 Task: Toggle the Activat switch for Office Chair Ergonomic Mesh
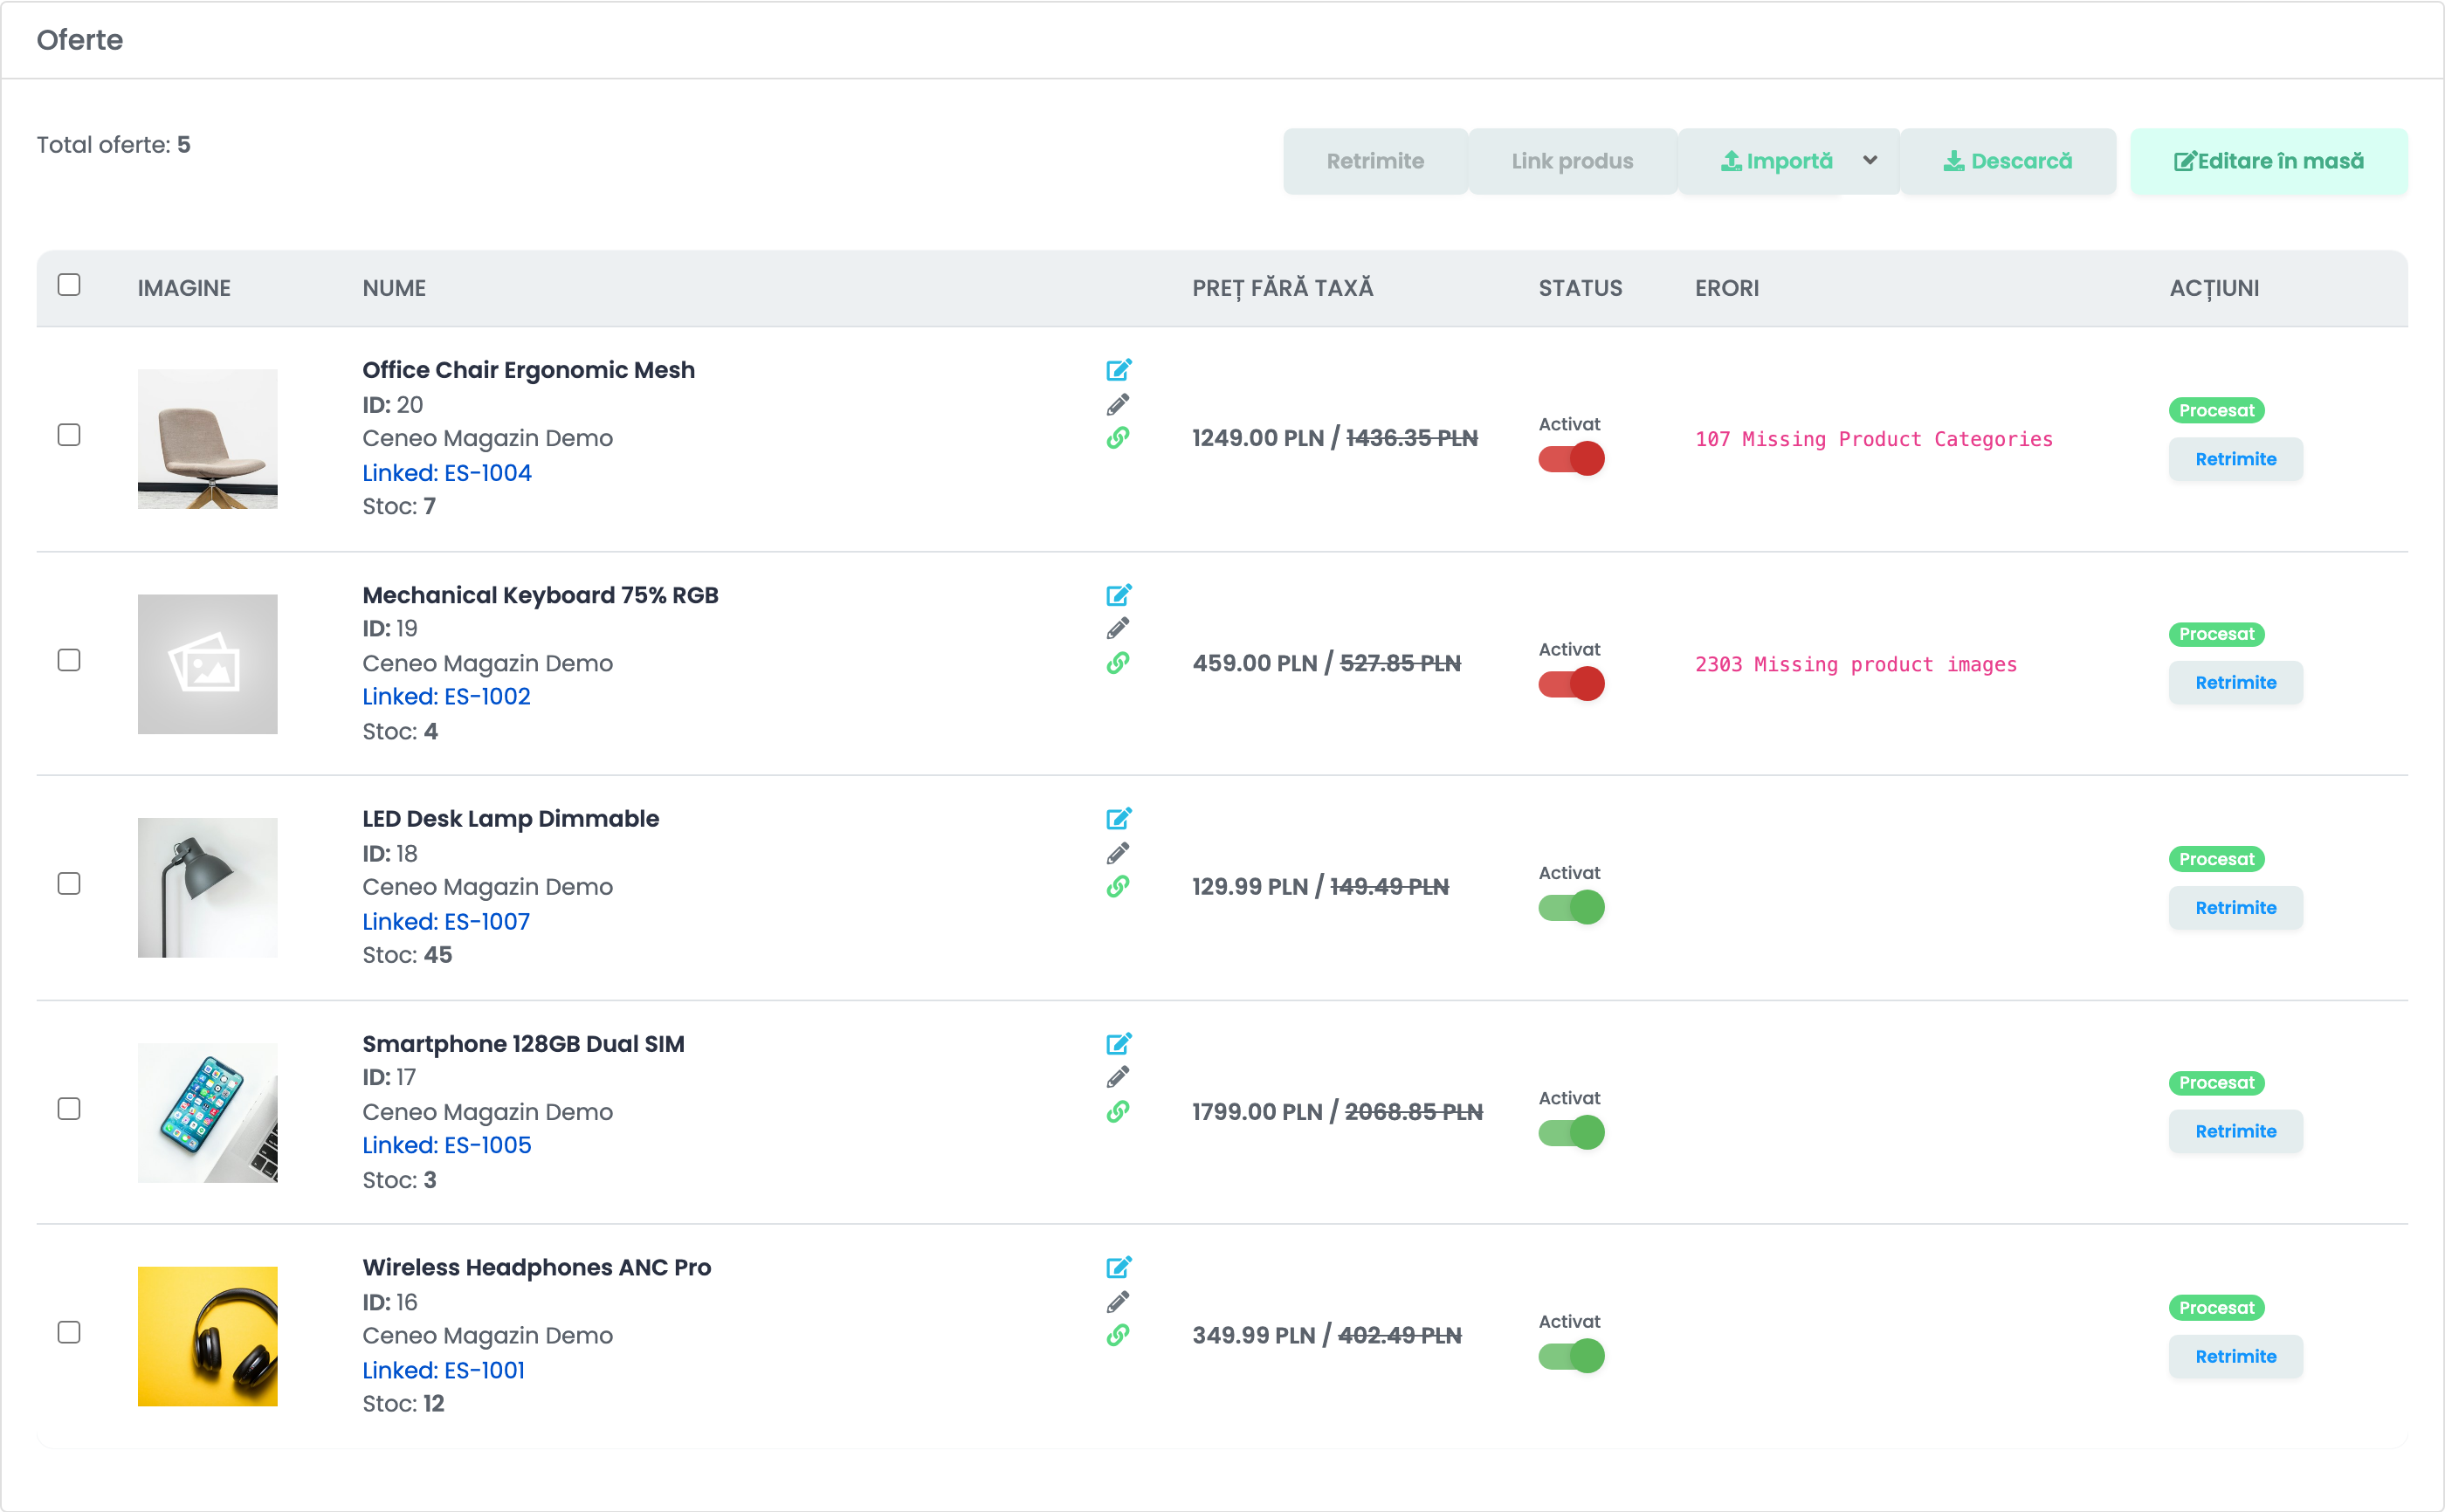(x=1571, y=459)
